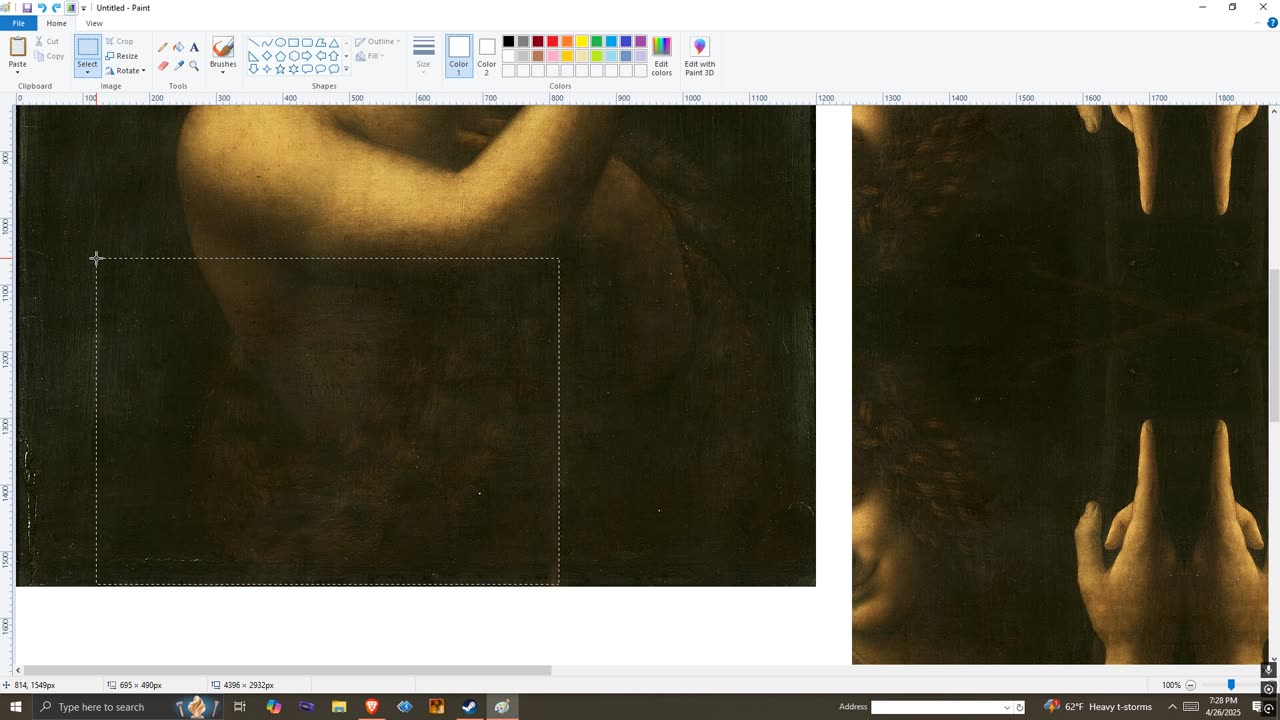The width and height of the screenshot is (1280, 720).
Task: Click the Resize button
Action: pyautogui.click(x=121, y=56)
